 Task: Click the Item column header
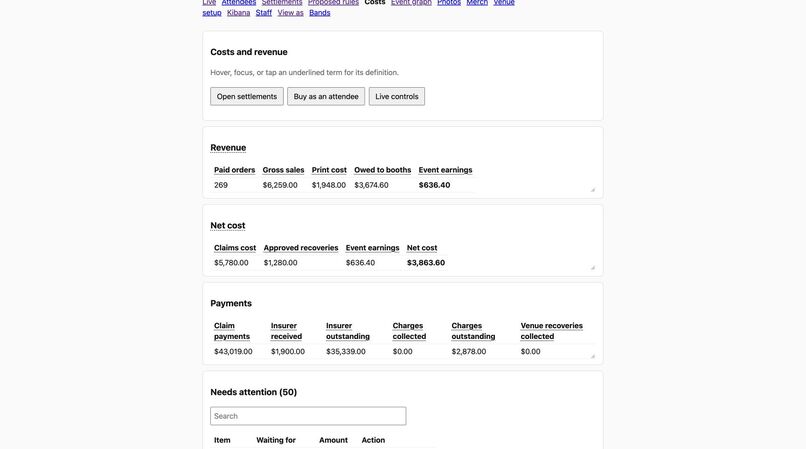tap(222, 440)
